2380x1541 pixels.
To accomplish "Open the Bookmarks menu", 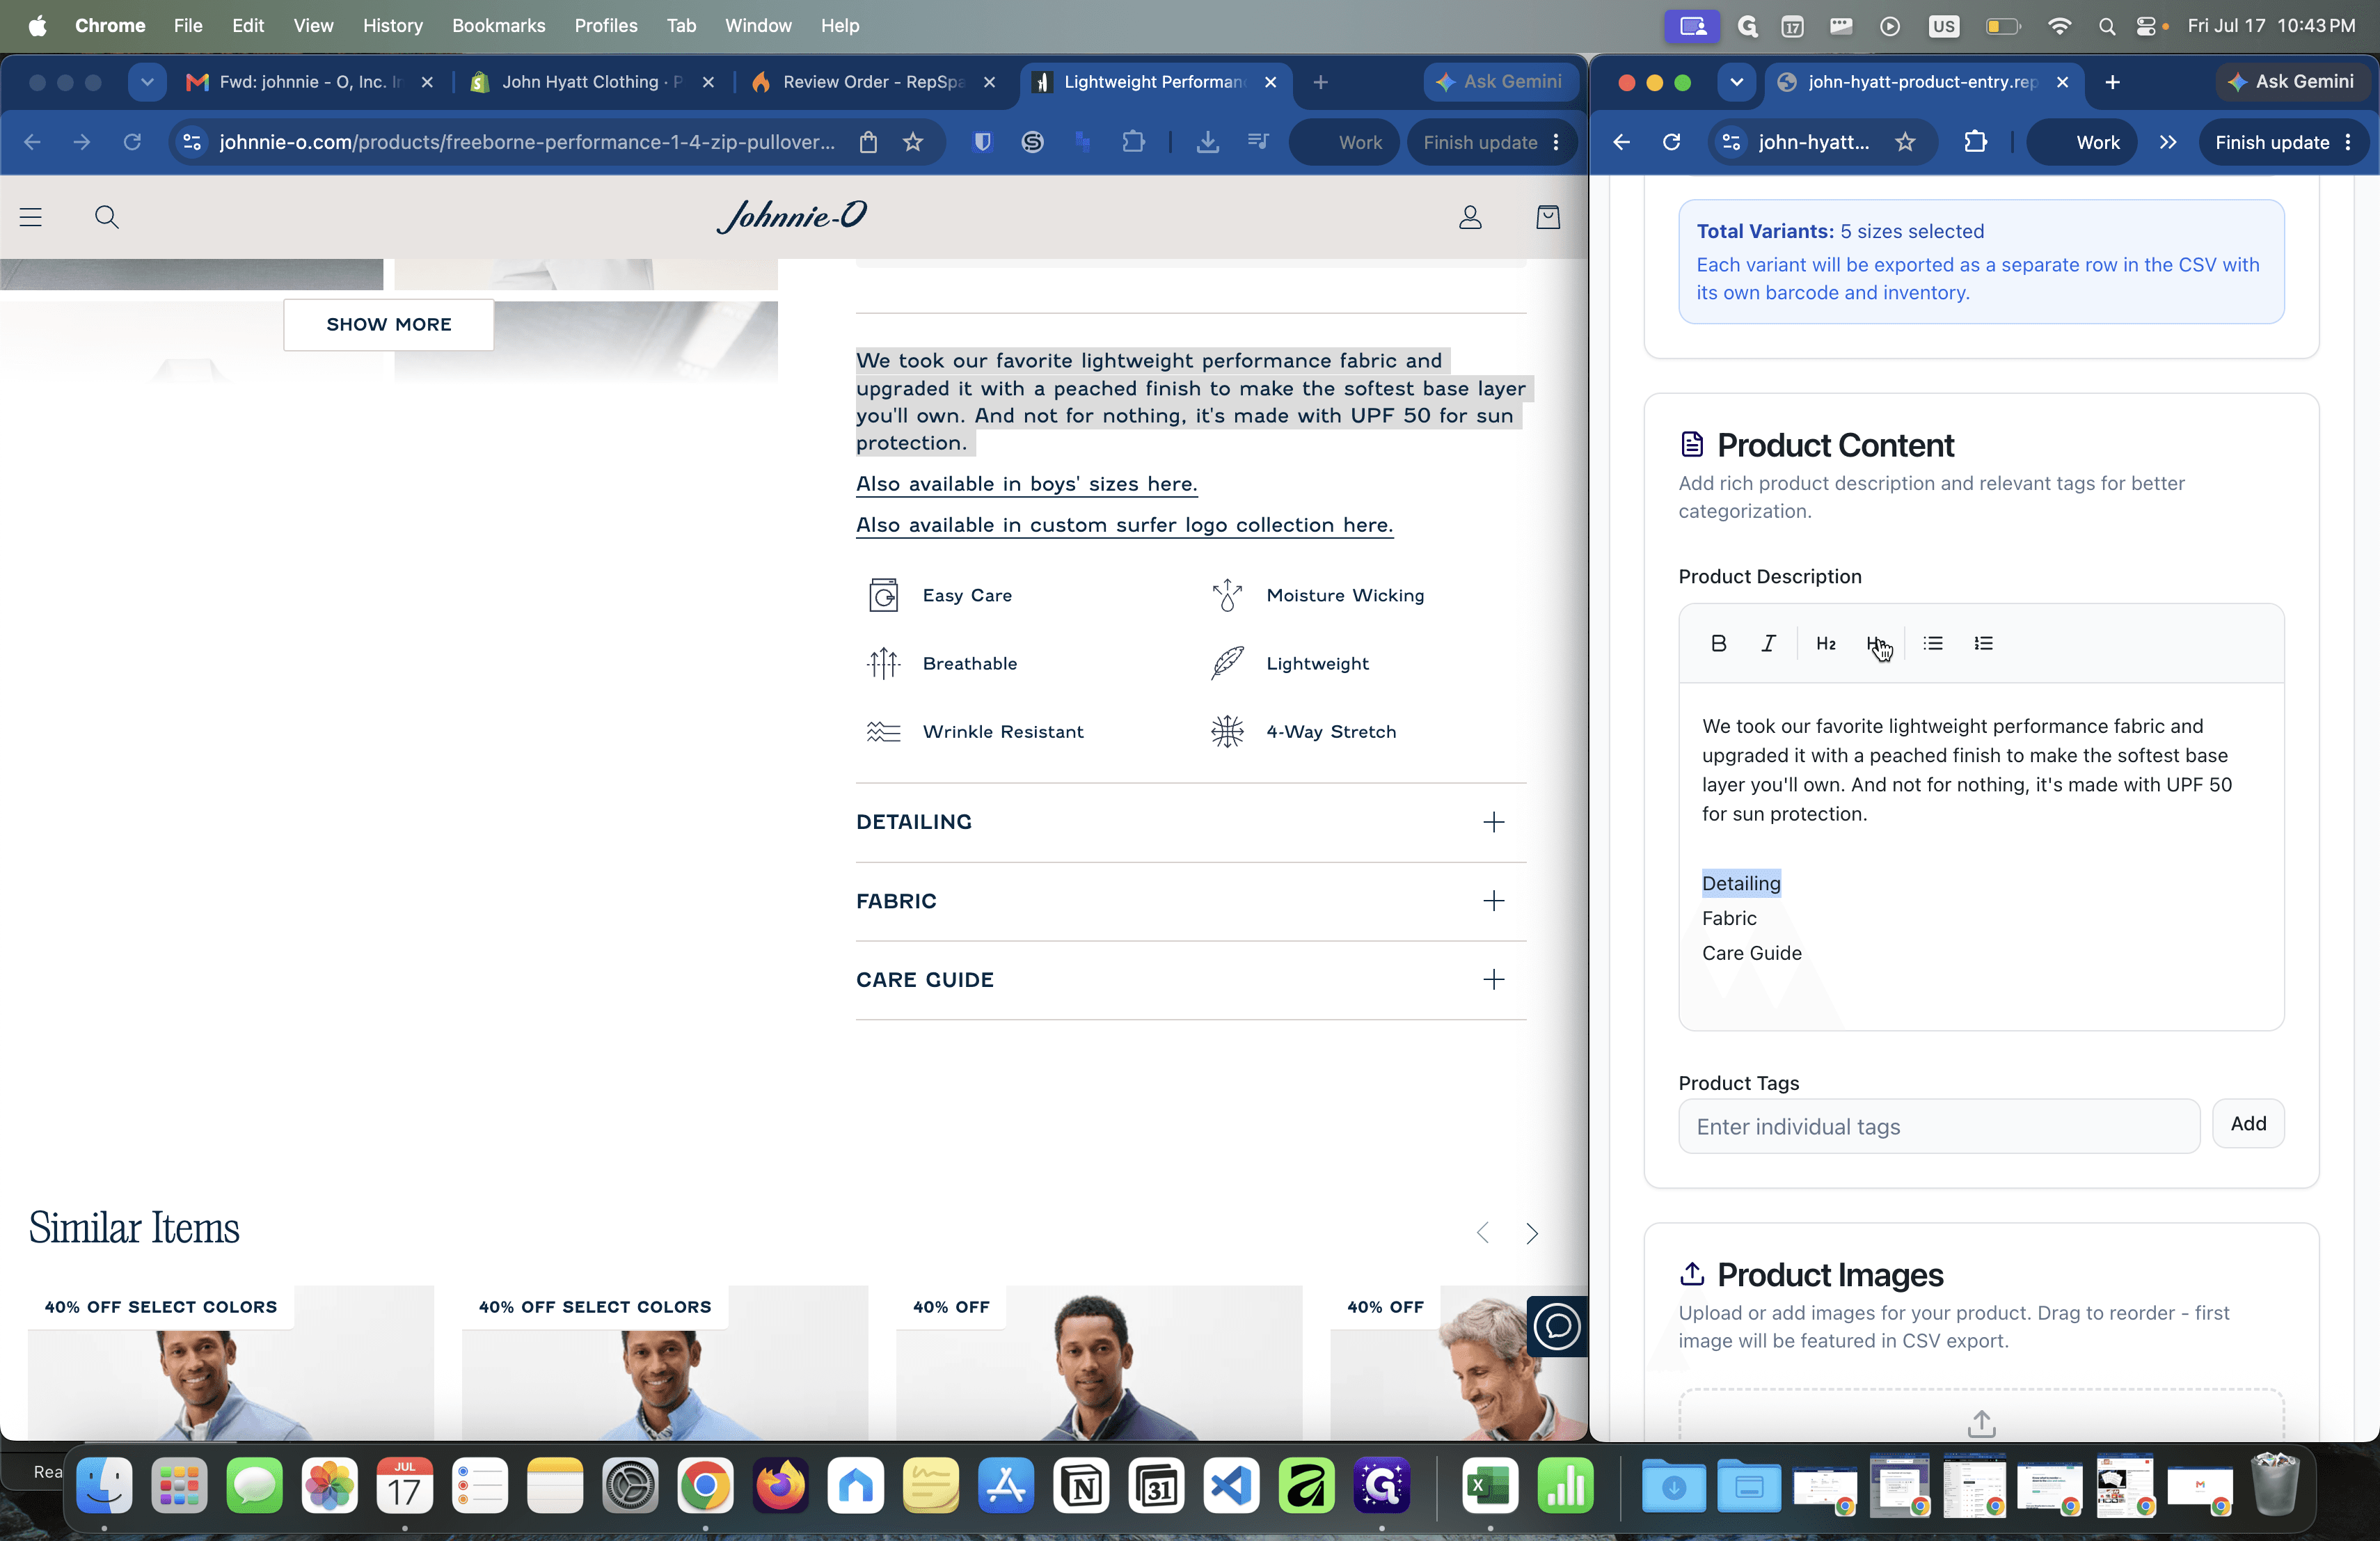I will click(x=498, y=25).
